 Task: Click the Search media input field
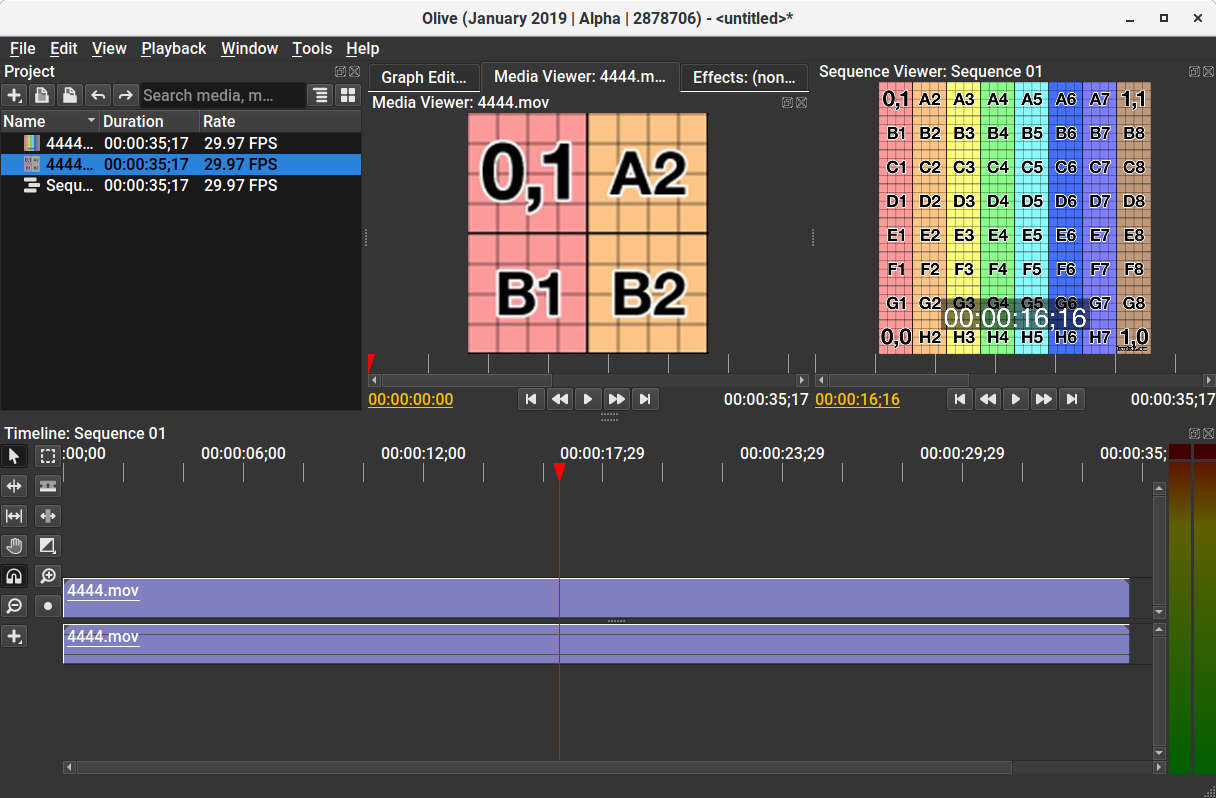pos(222,95)
